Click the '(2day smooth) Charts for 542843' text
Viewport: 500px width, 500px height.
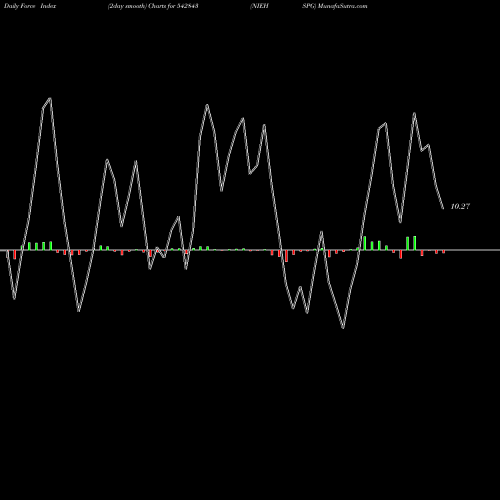coord(153,6)
